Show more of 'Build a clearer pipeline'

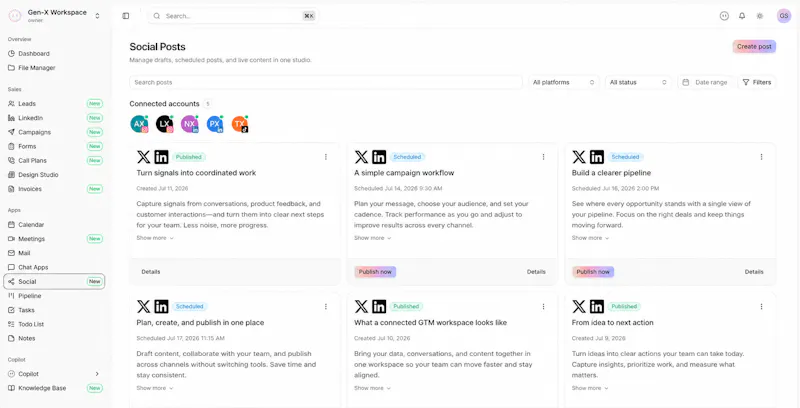590,238
